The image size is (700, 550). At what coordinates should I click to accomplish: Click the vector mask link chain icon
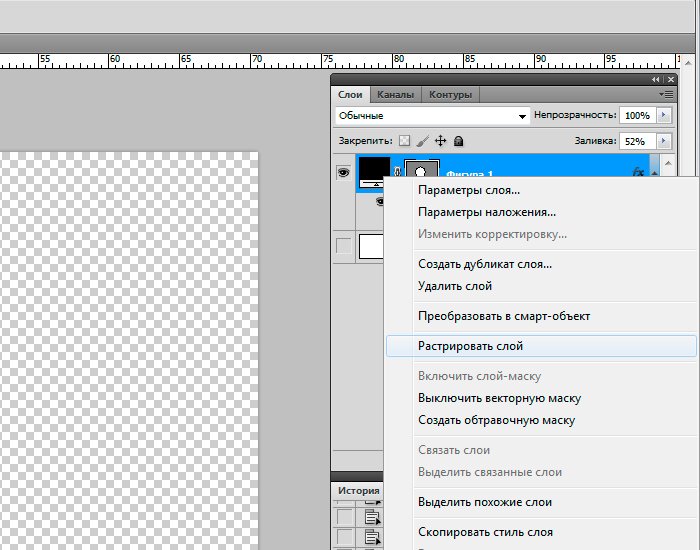(397, 173)
